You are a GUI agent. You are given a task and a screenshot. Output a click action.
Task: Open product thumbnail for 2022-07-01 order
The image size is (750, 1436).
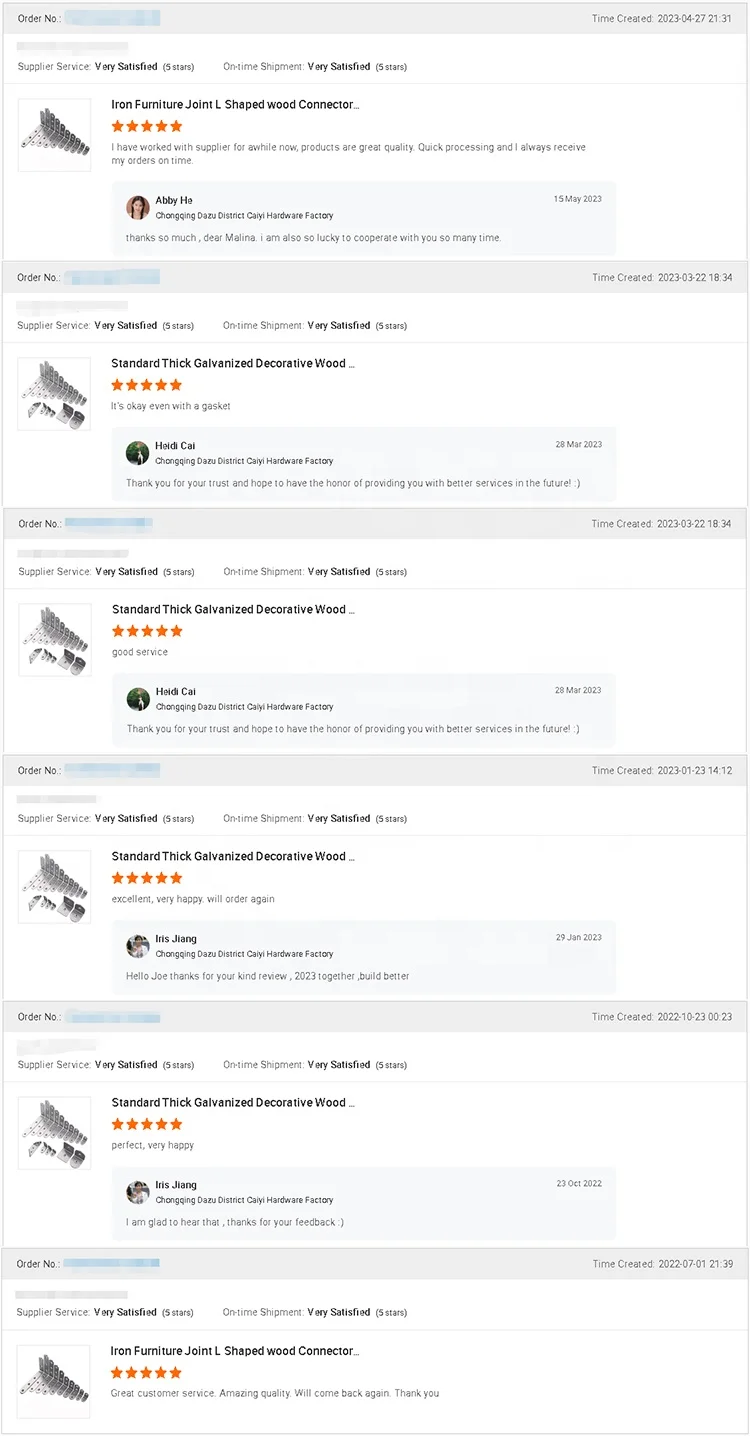(x=54, y=1381)
